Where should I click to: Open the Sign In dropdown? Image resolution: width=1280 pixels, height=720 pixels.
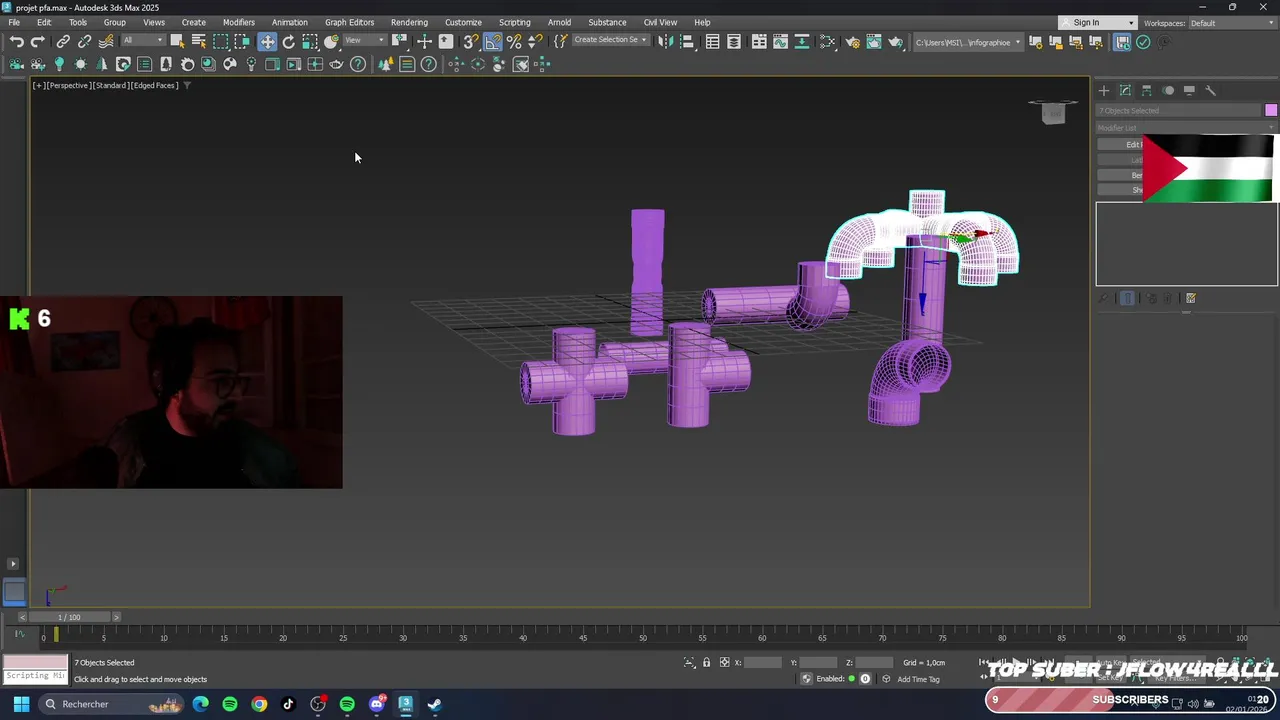(1097, 23)
